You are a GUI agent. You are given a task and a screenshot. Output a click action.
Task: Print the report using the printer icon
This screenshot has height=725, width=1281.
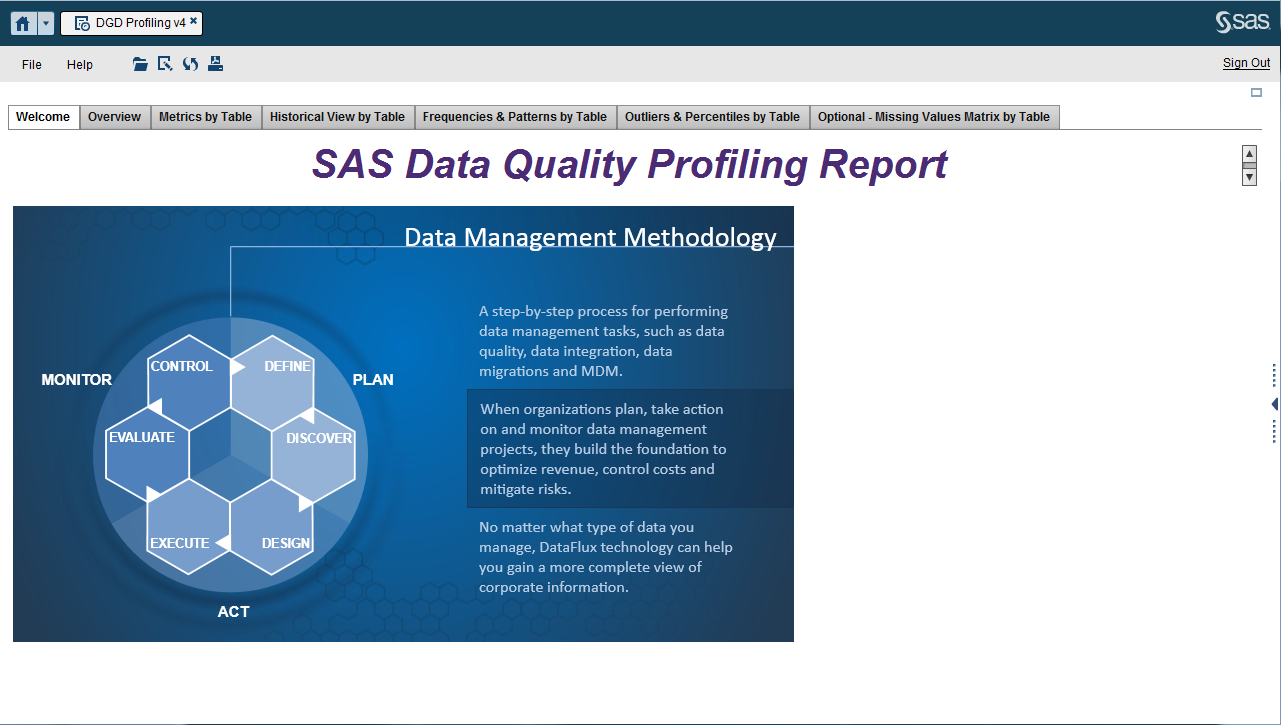click(x=215, y=63)
